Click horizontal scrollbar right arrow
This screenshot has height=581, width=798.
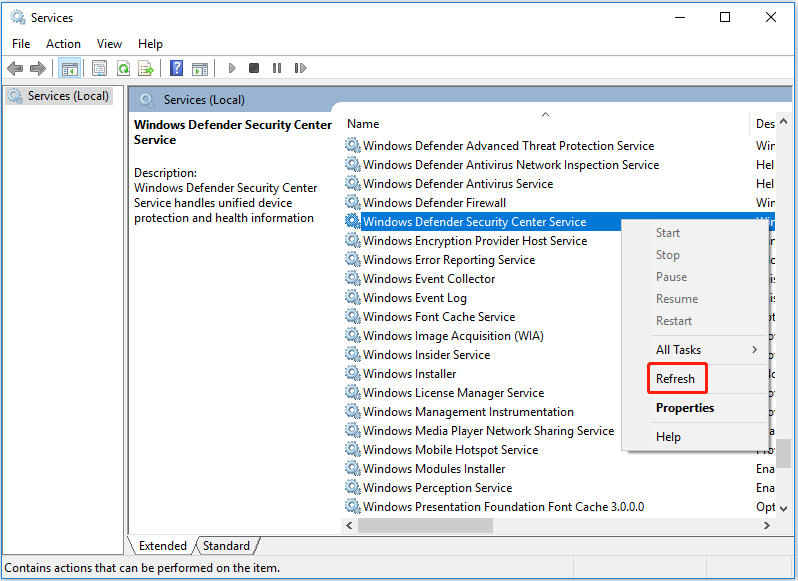tap(767, 526)
